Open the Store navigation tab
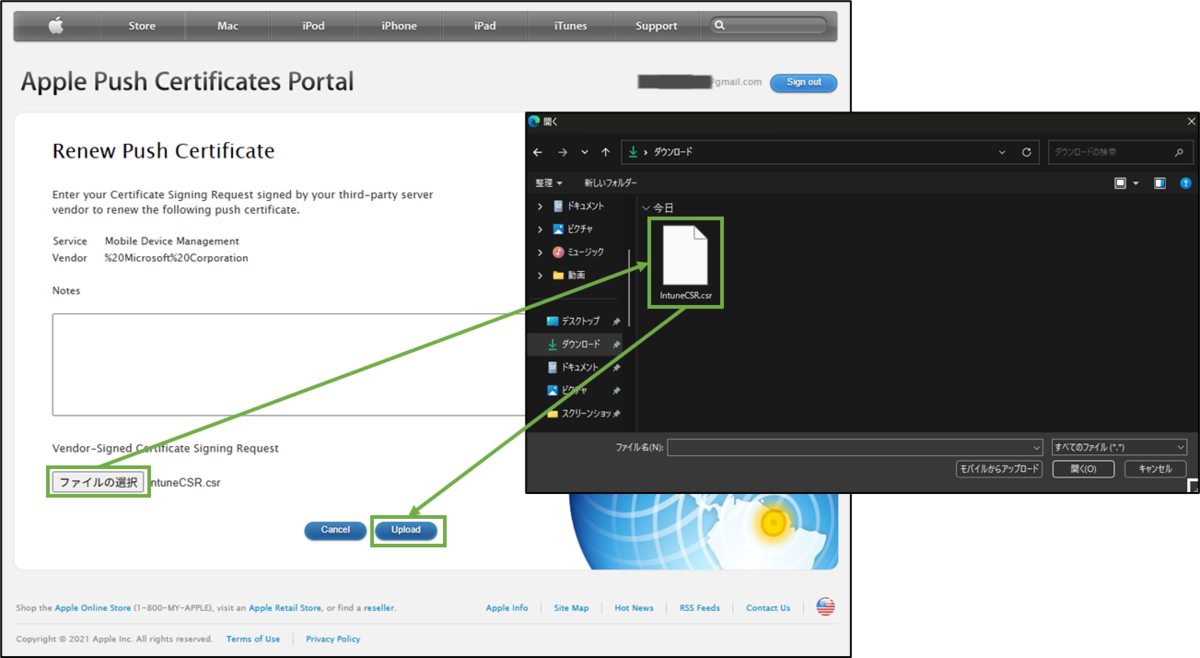 [x=142, y=26]
